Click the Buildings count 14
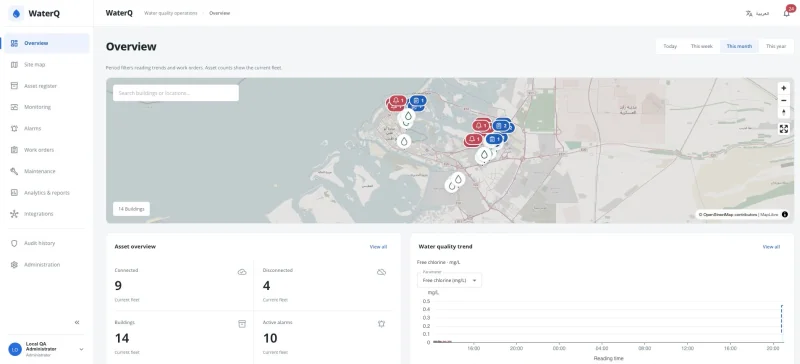Screen dimensions: 800x364 pos(122,338)
